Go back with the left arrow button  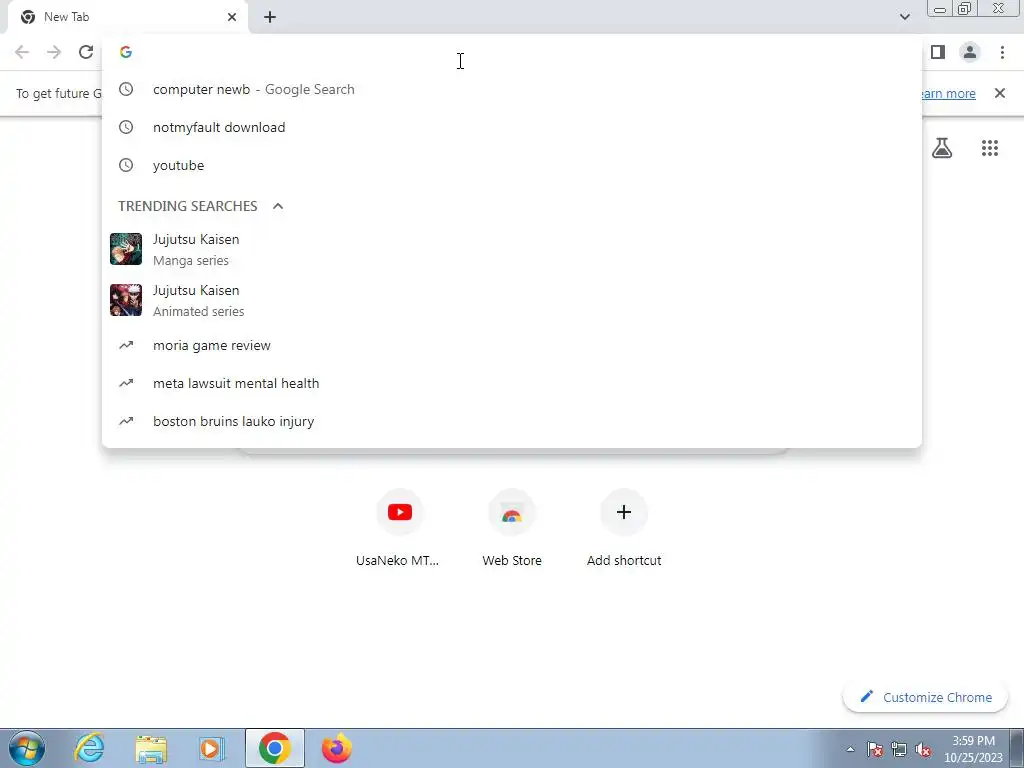(x=22, y=52)
